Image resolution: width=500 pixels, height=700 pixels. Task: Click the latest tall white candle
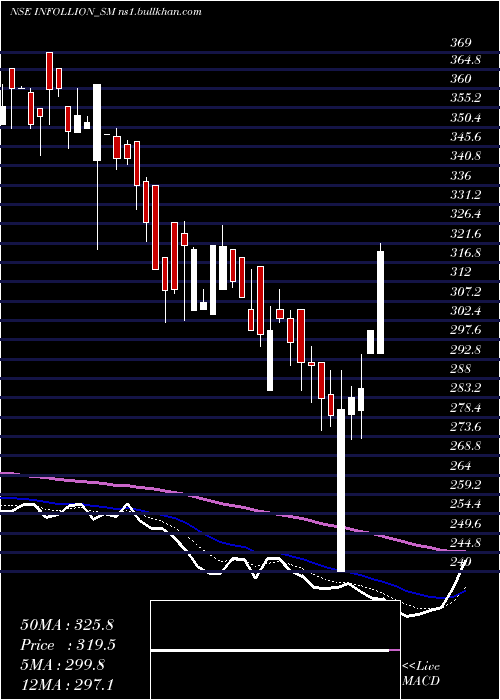[x=380, y=299]
